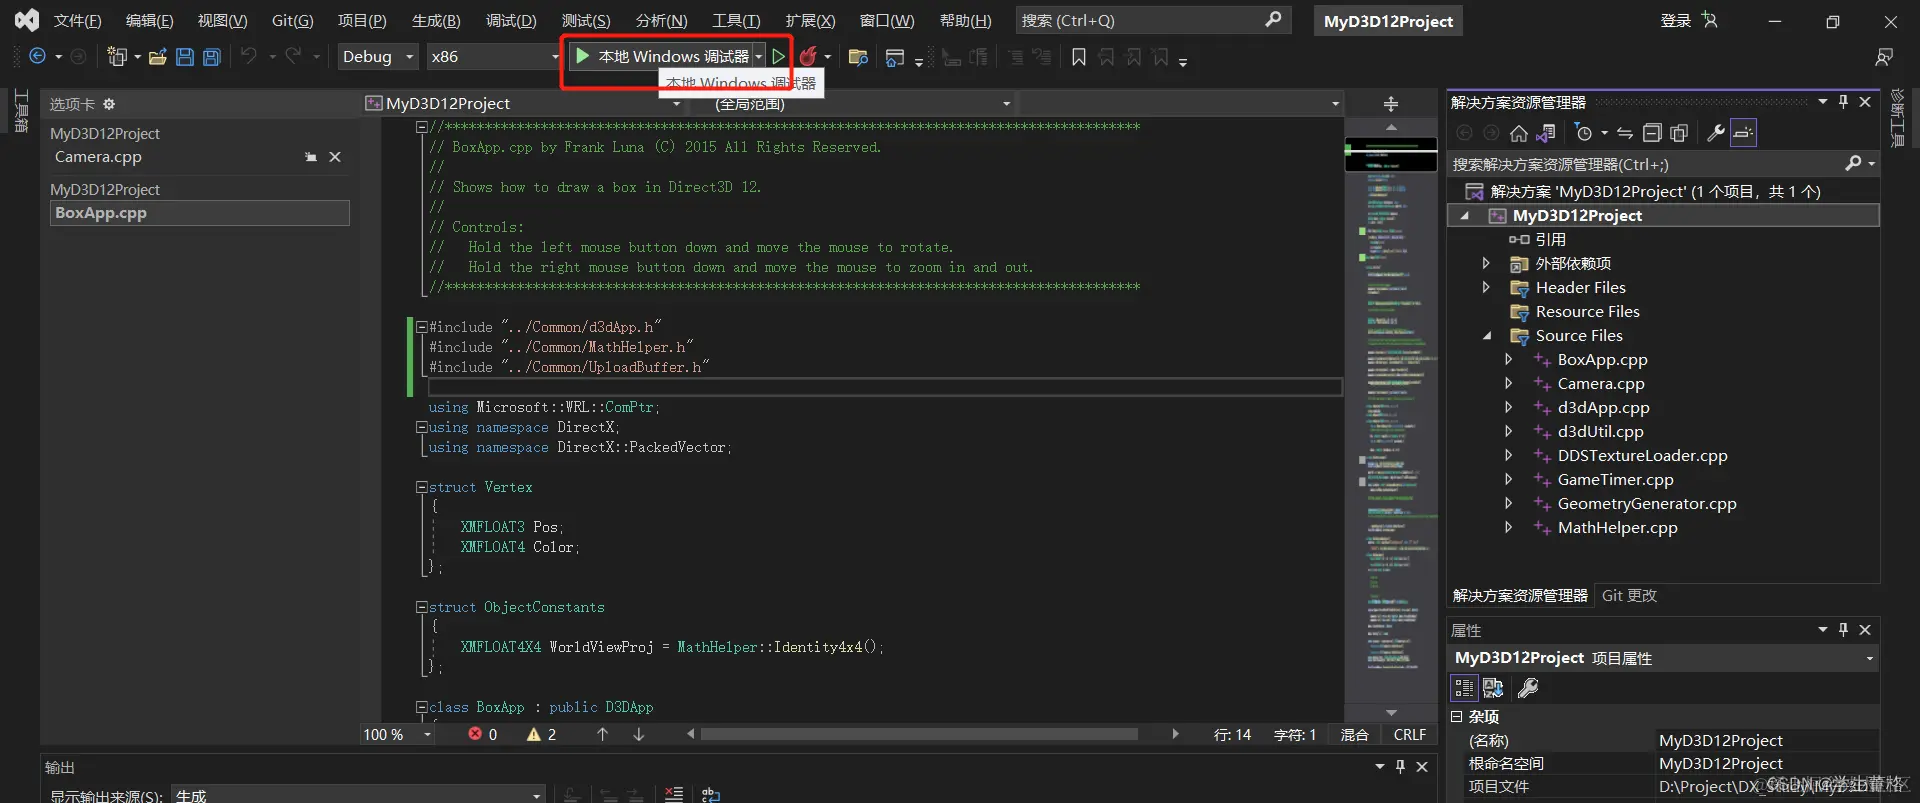Click the Property Pages wrench icon
This screenshot has height=803, width=1920.
coord(1528,688)
